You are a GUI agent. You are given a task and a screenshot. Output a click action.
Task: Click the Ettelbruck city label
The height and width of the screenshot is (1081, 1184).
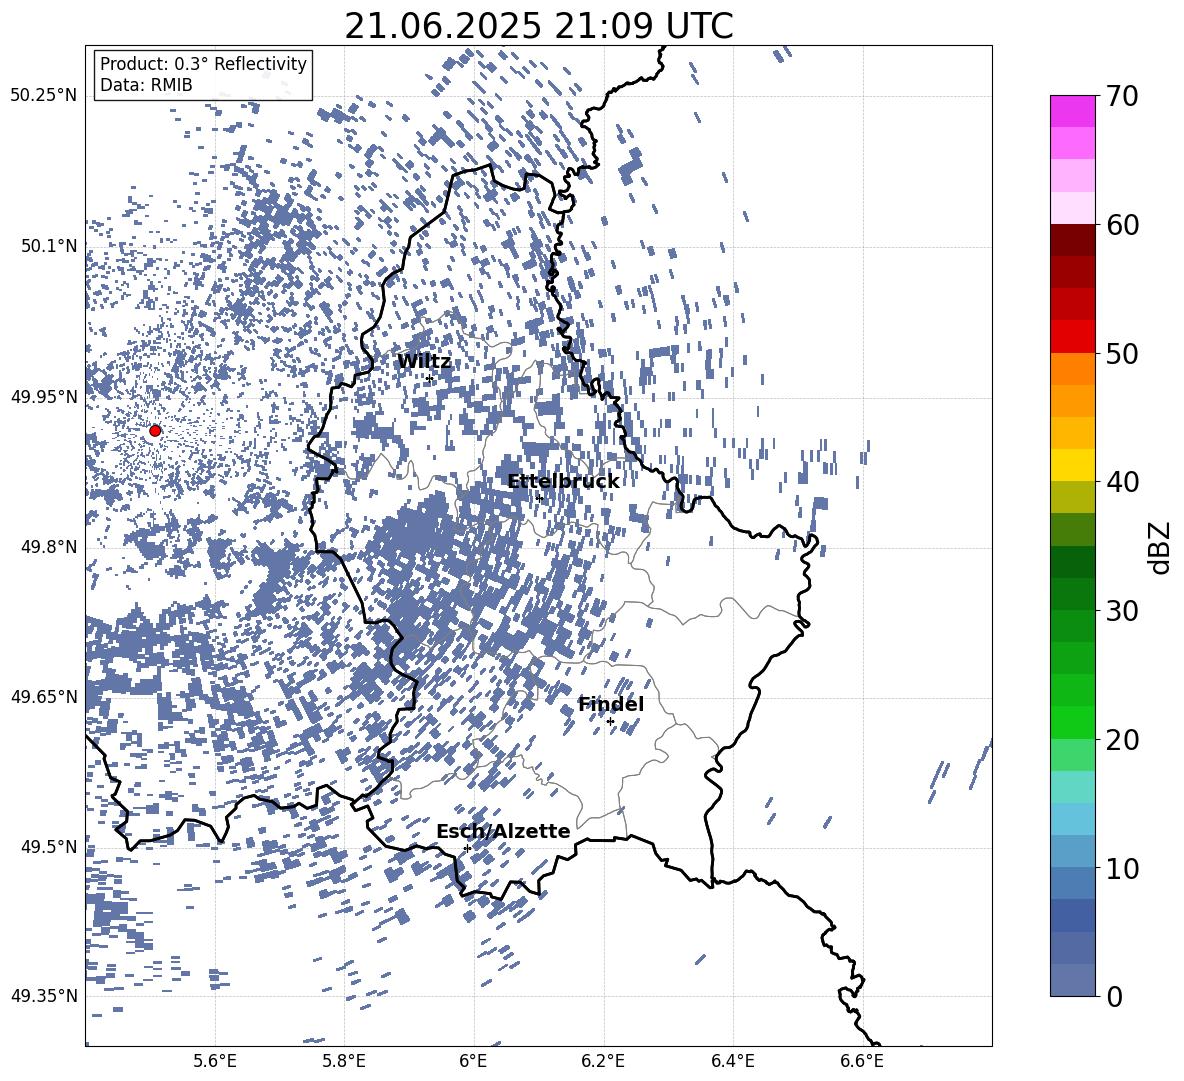click(x=563, y=482)
